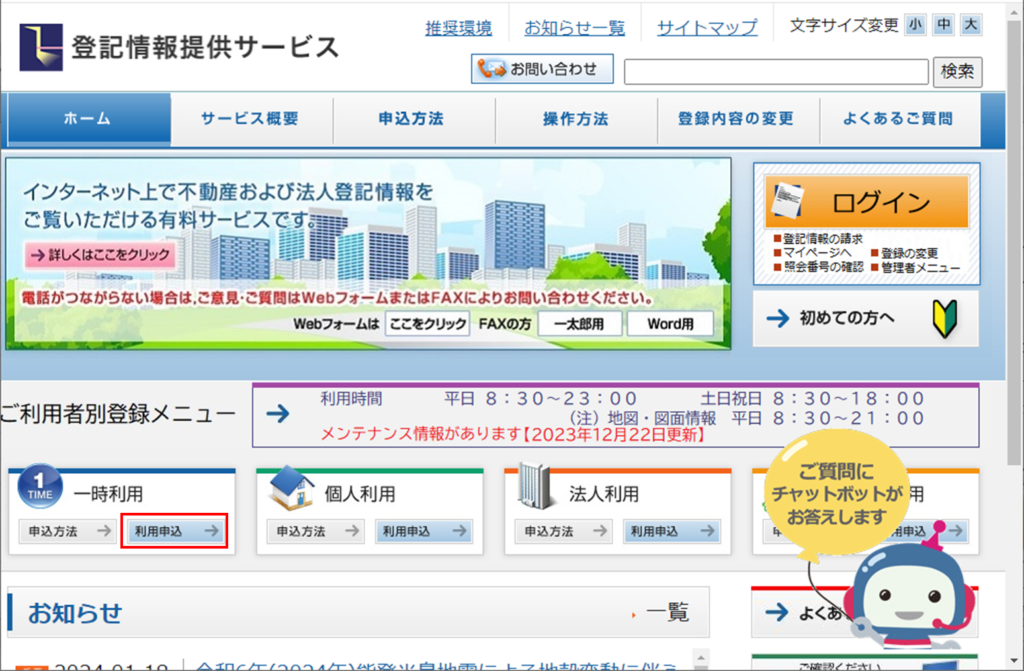Image resolution: width=1024 pixels, height=671 pixels.
Task: Set text size to 中
Action: point(943,26)
